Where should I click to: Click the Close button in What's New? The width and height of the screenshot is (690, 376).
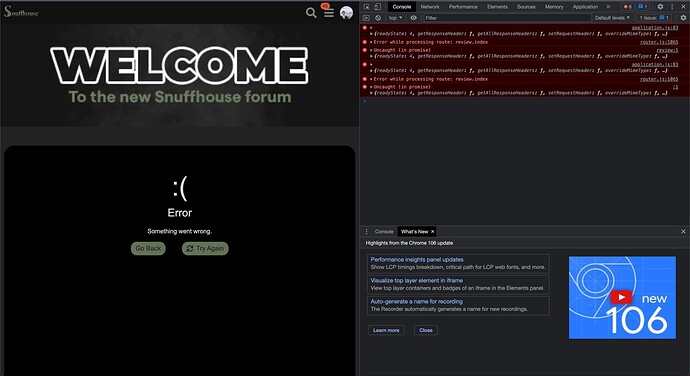coord(426,330)
